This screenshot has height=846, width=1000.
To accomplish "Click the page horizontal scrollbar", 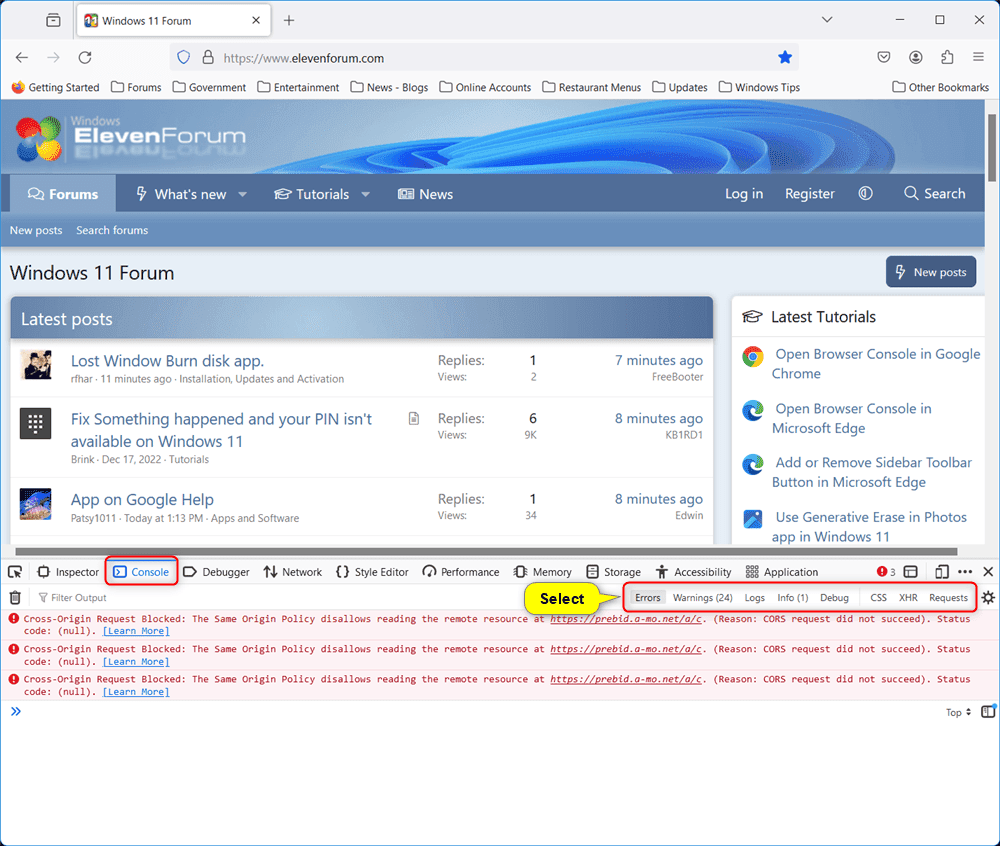I will 486,551.
